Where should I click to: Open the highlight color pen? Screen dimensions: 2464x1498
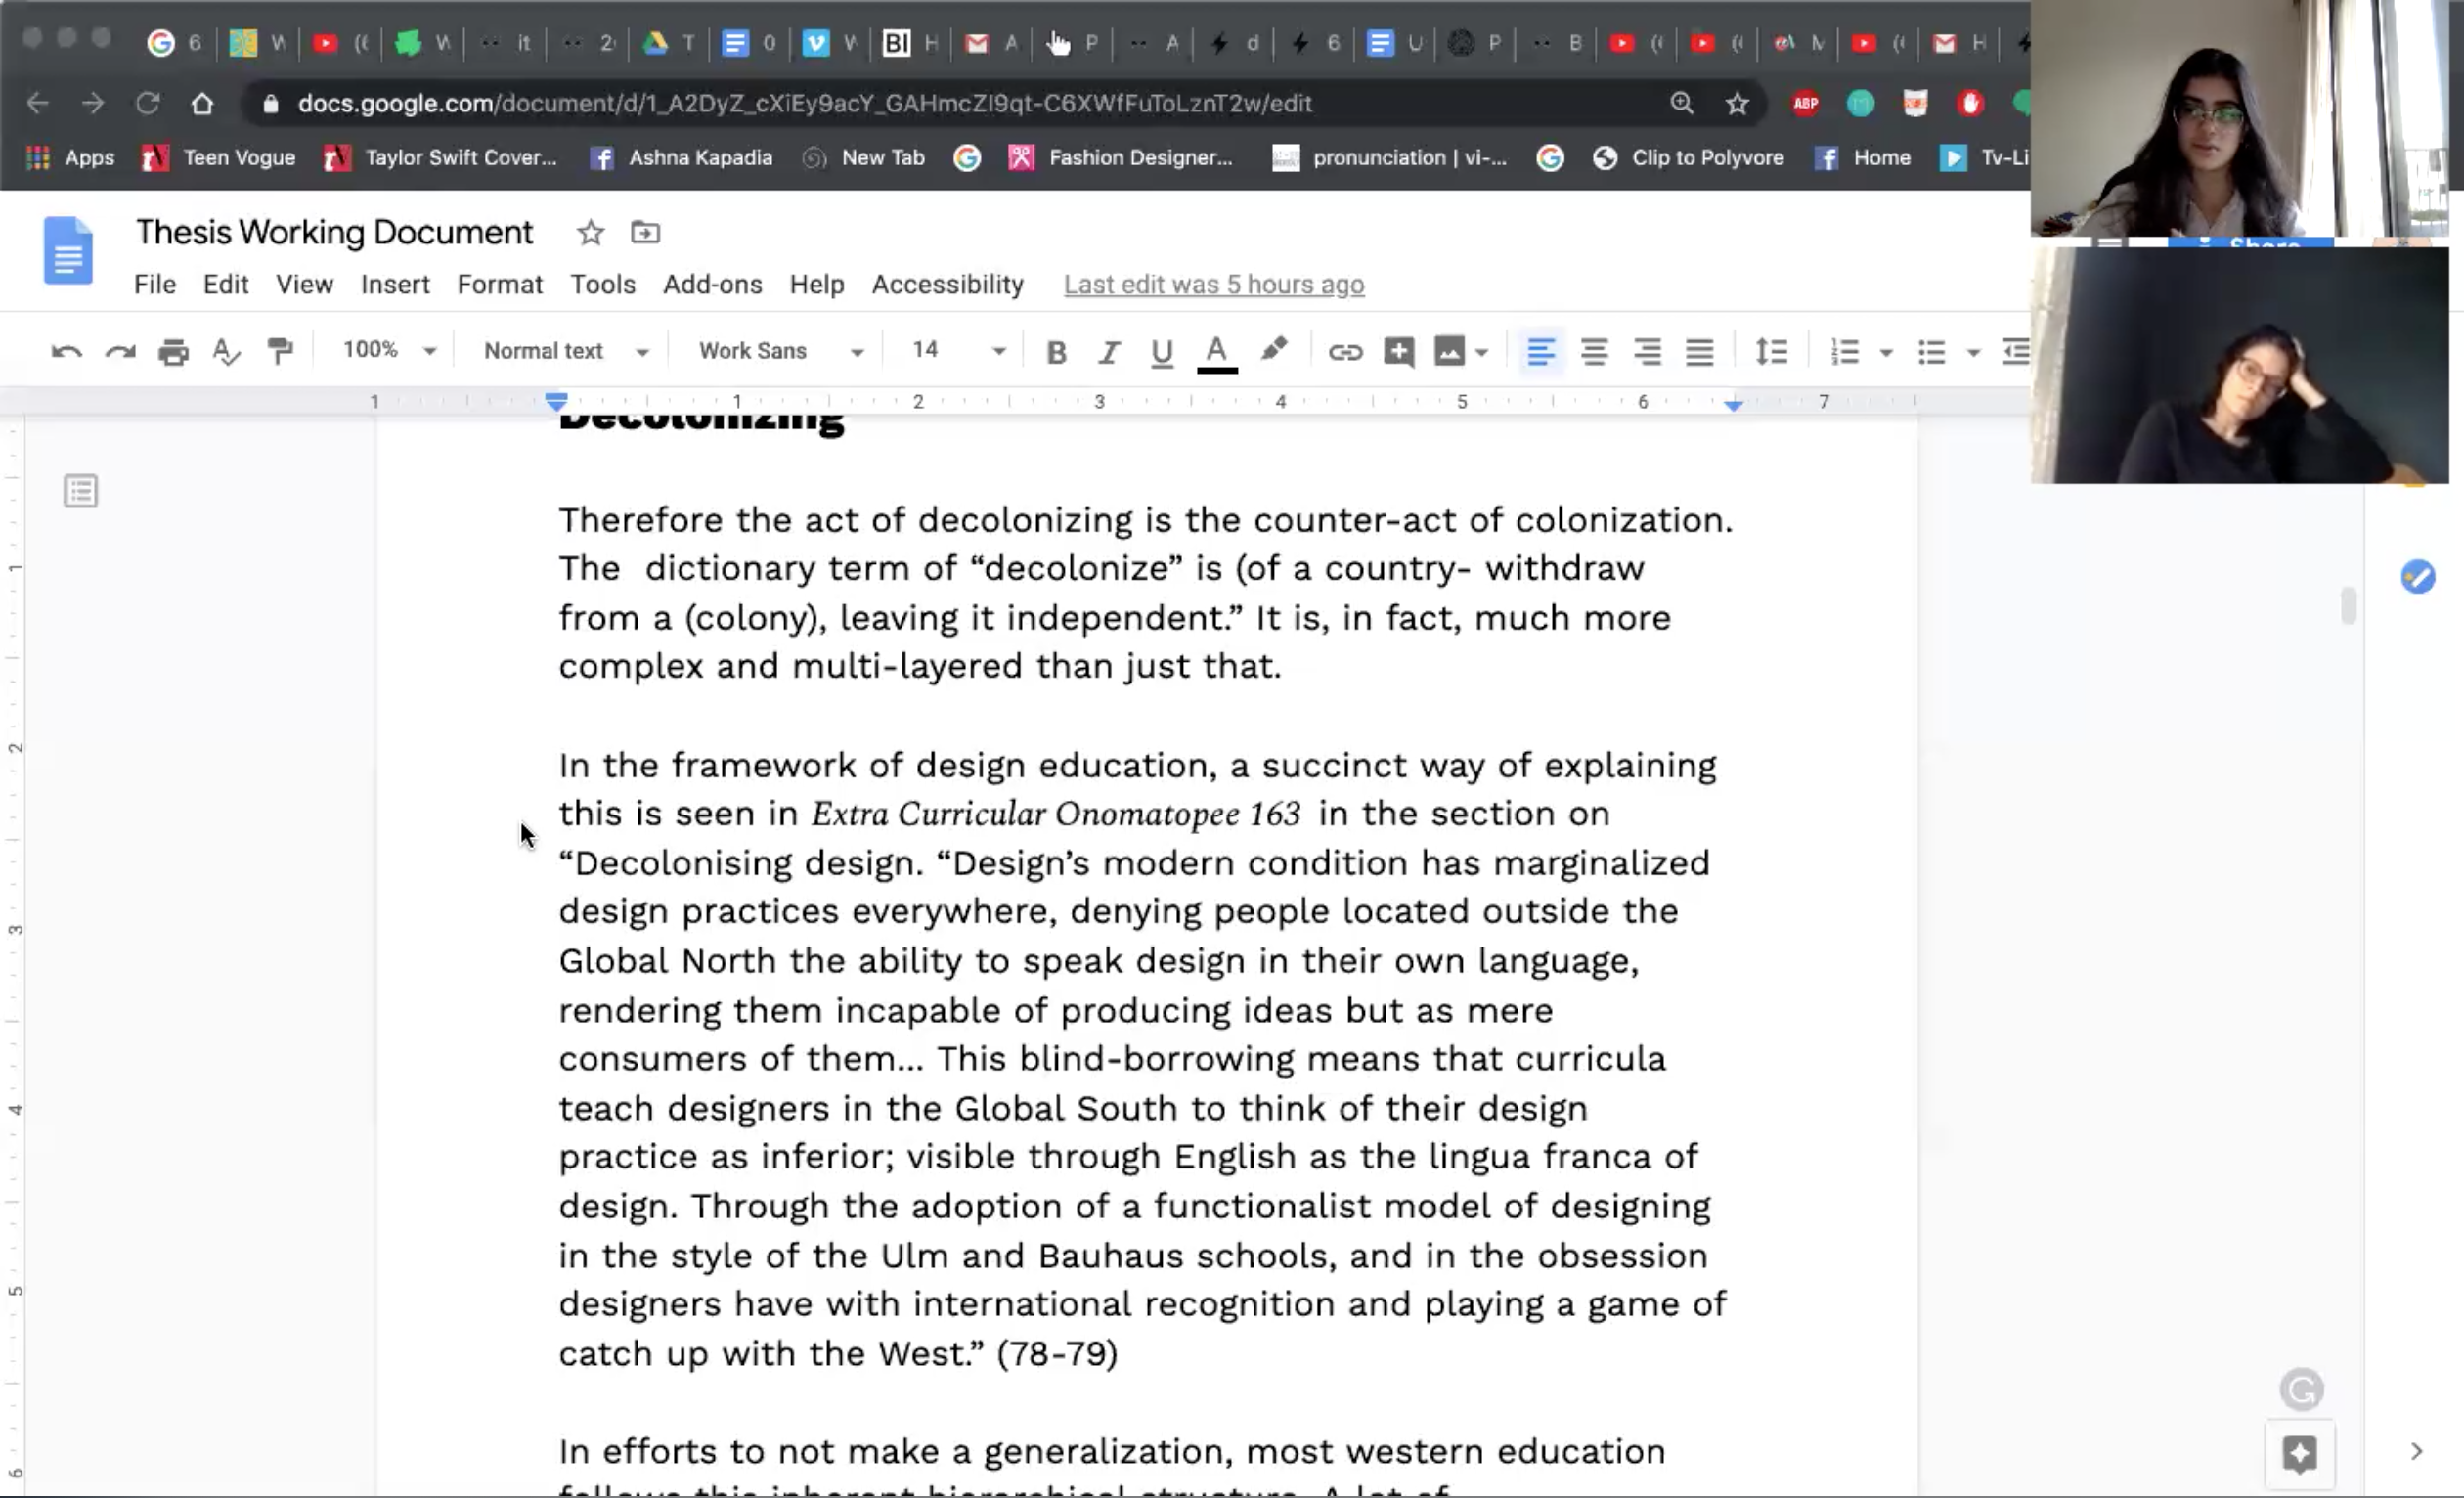click(1273, 351)
